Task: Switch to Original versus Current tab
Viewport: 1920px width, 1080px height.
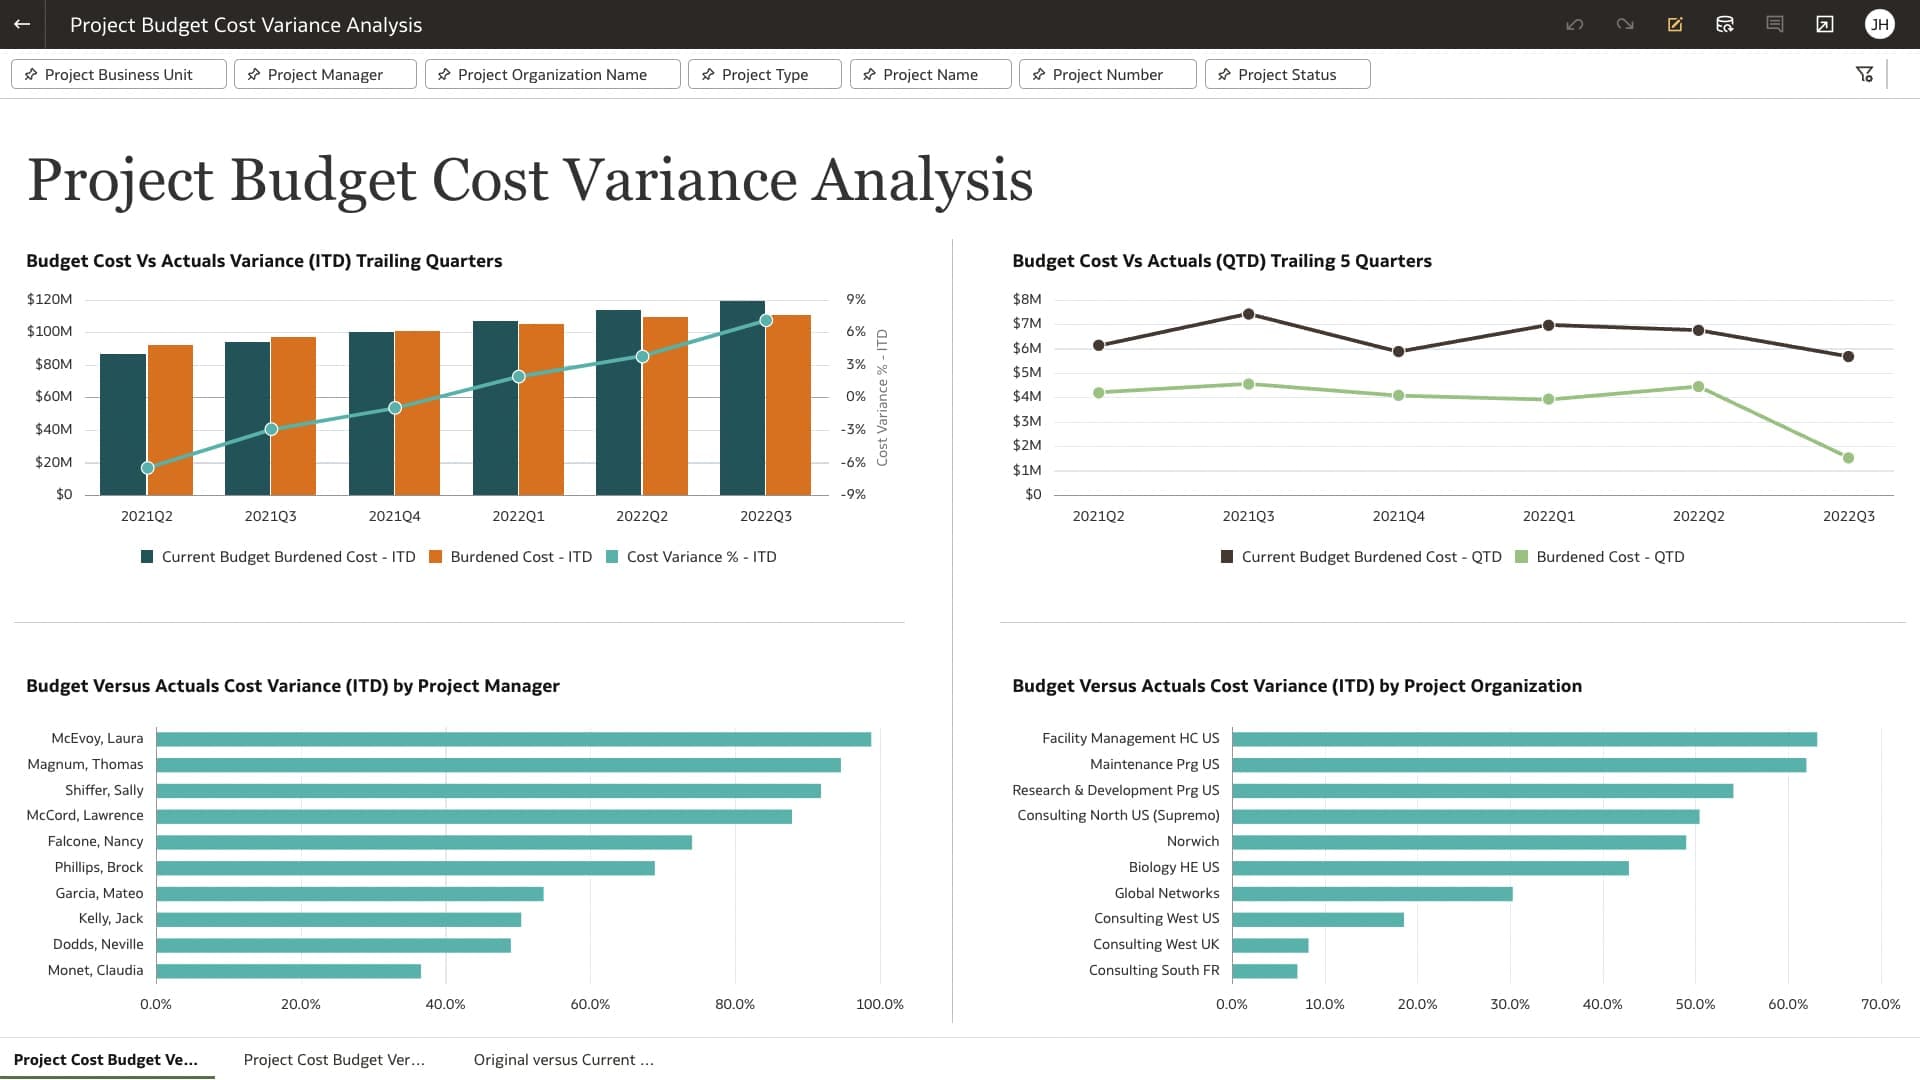Action: coord(566,1060)
